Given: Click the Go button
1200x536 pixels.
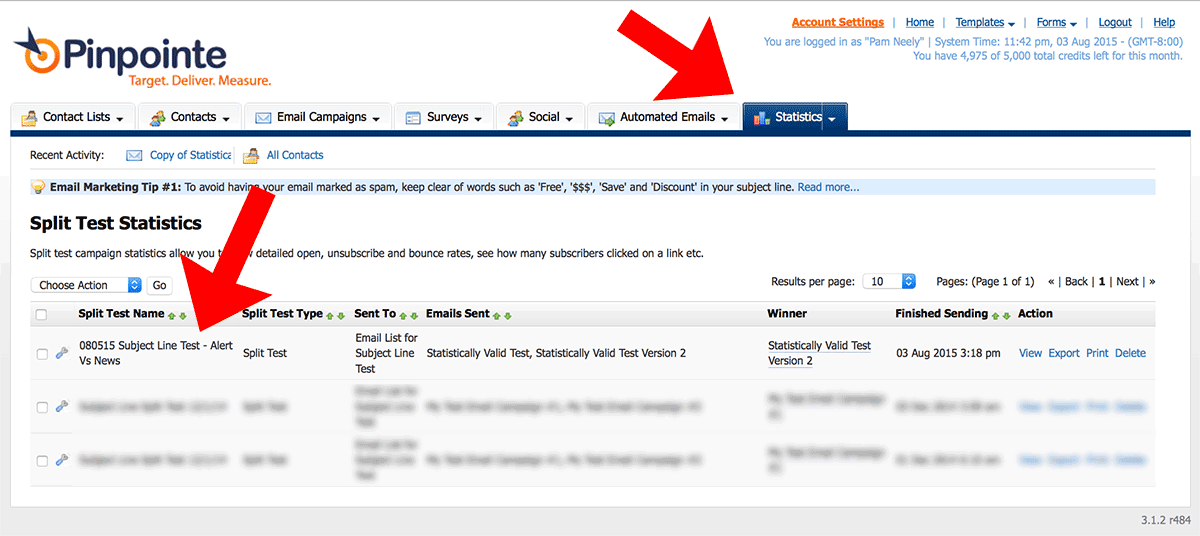Looking at the screenshot, I should click(159, 285).
